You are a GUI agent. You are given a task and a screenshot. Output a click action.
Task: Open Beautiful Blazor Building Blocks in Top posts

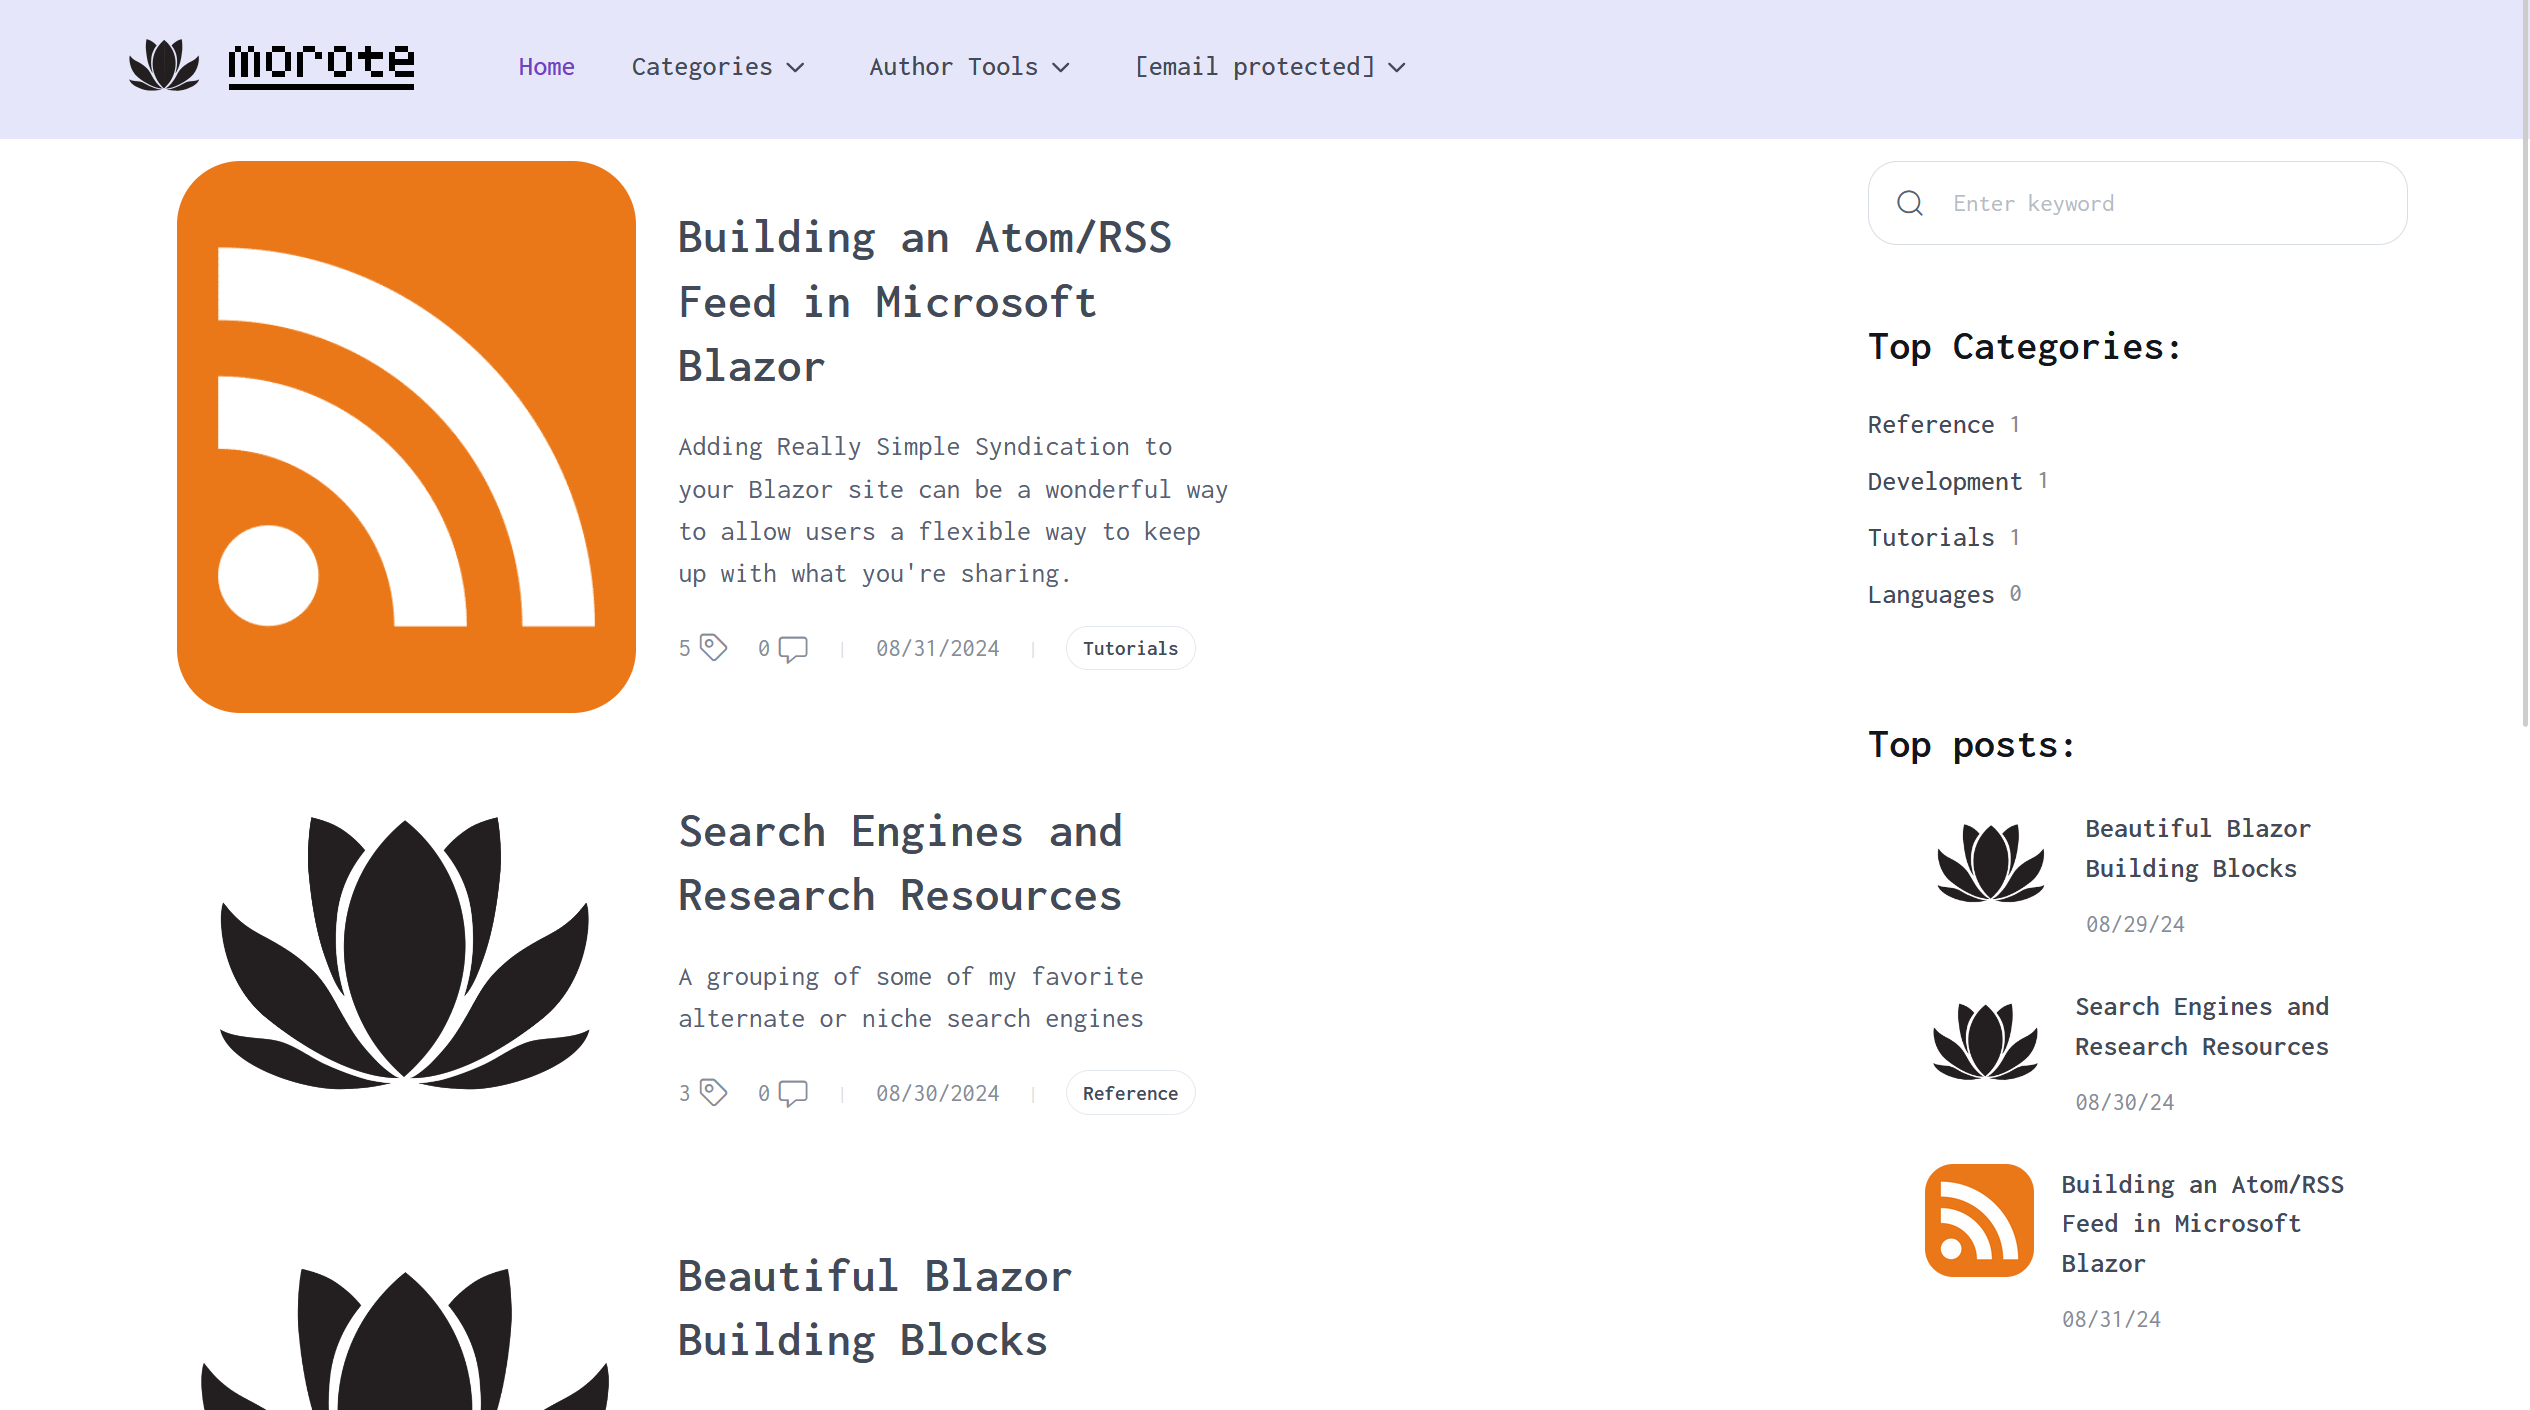(x=2198, y=848)
